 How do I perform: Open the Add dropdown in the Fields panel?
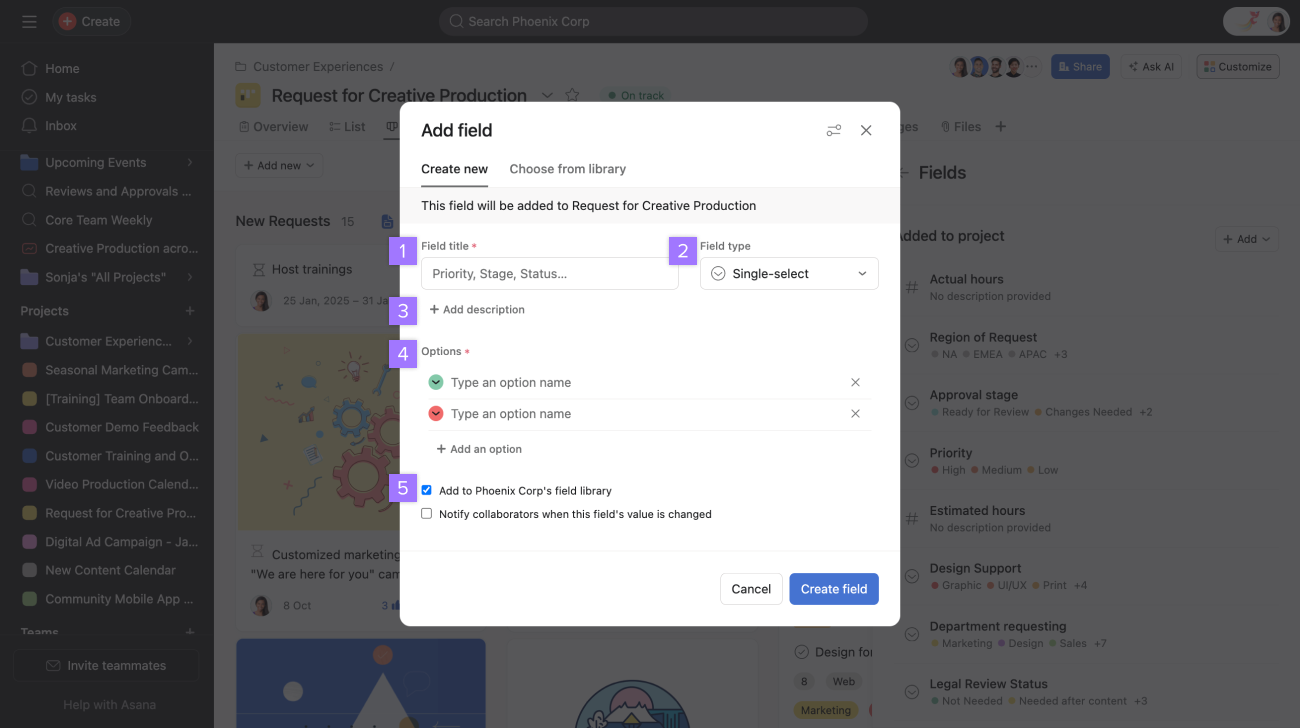tap(1246, 239)
